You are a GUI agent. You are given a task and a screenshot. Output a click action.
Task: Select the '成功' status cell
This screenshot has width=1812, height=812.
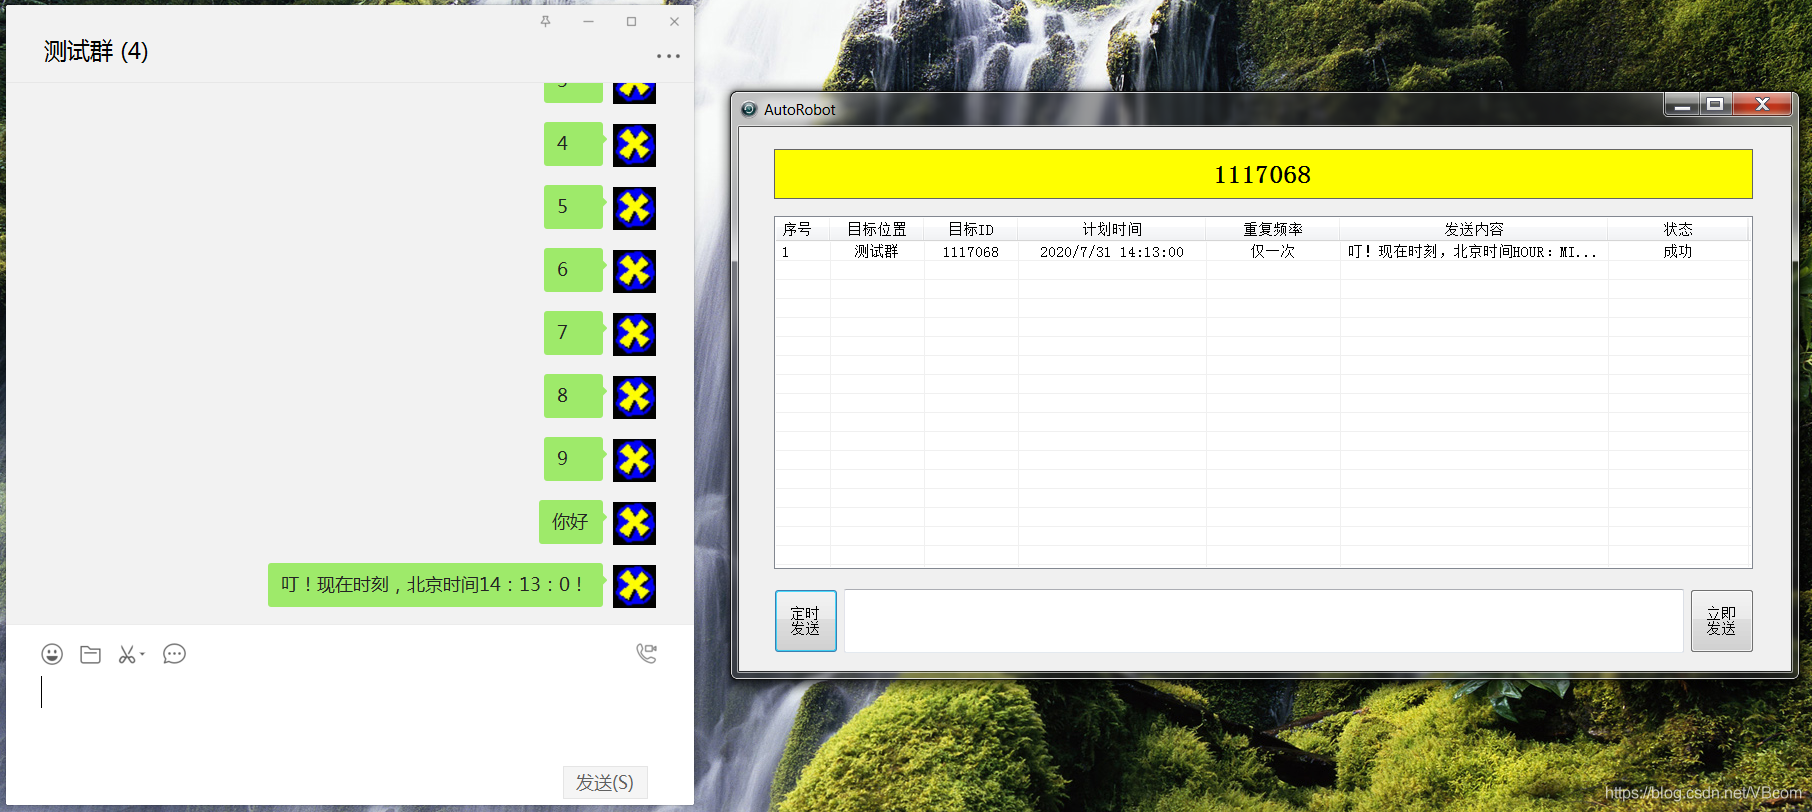pos(1678,252)
